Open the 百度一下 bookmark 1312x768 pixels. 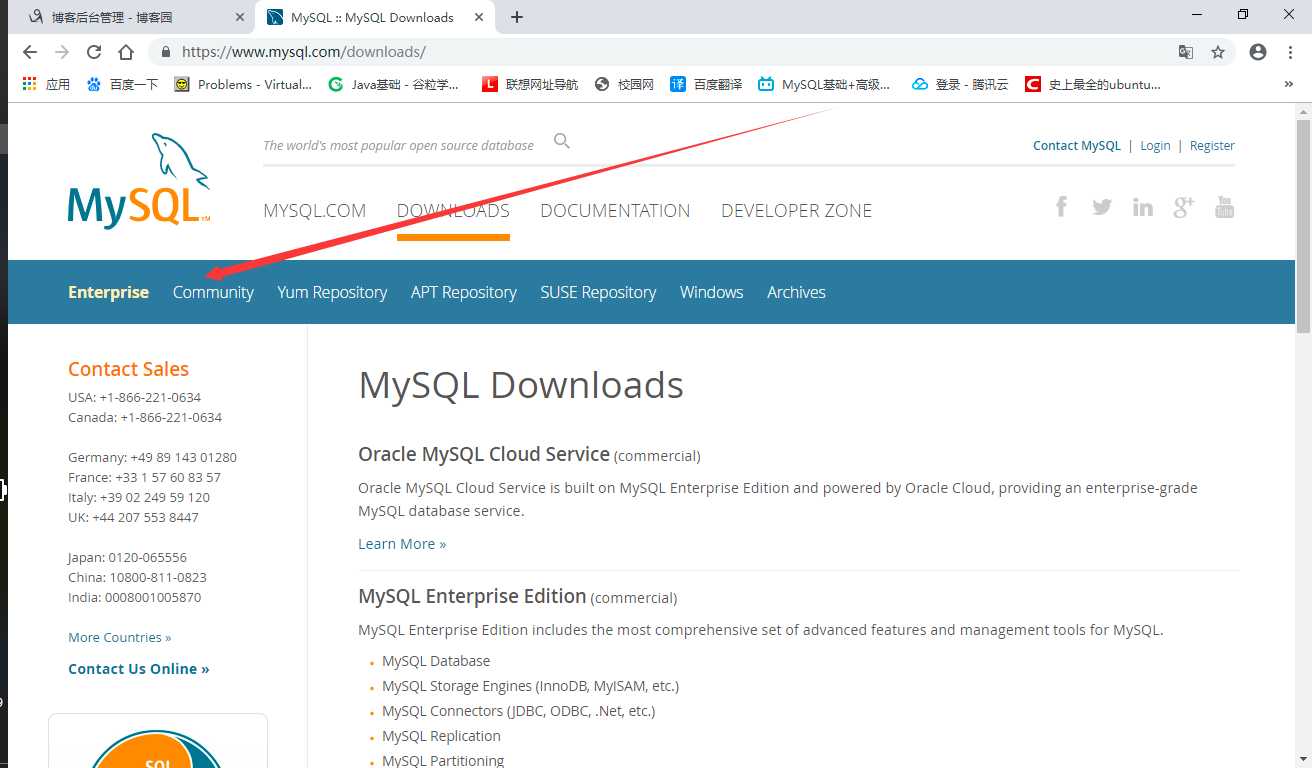click(123, 84)
